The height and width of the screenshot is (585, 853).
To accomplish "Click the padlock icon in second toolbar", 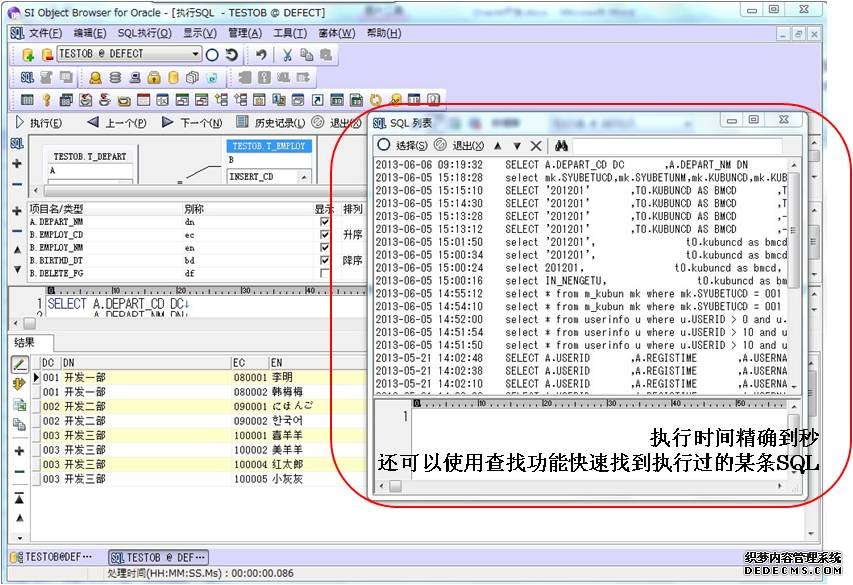I will click(x=155, y=78).
